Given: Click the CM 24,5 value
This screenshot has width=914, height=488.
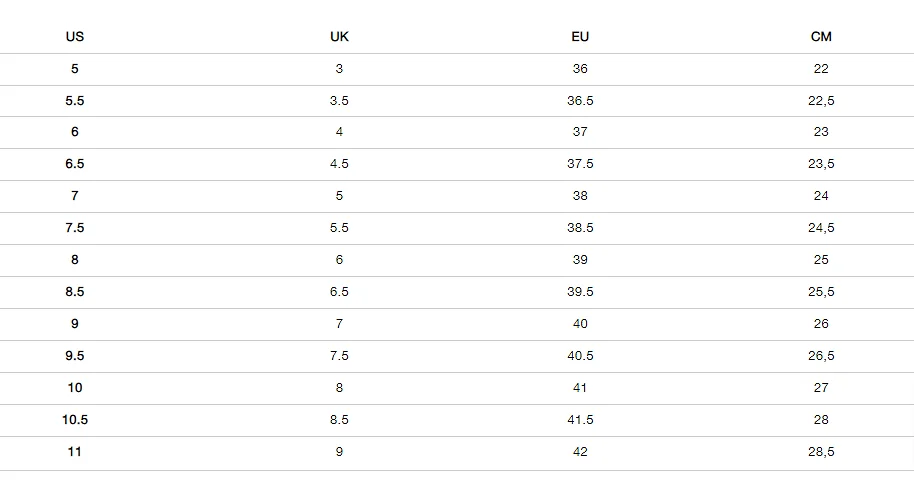Looking at the screenshot, I should (x=821, y=228).
